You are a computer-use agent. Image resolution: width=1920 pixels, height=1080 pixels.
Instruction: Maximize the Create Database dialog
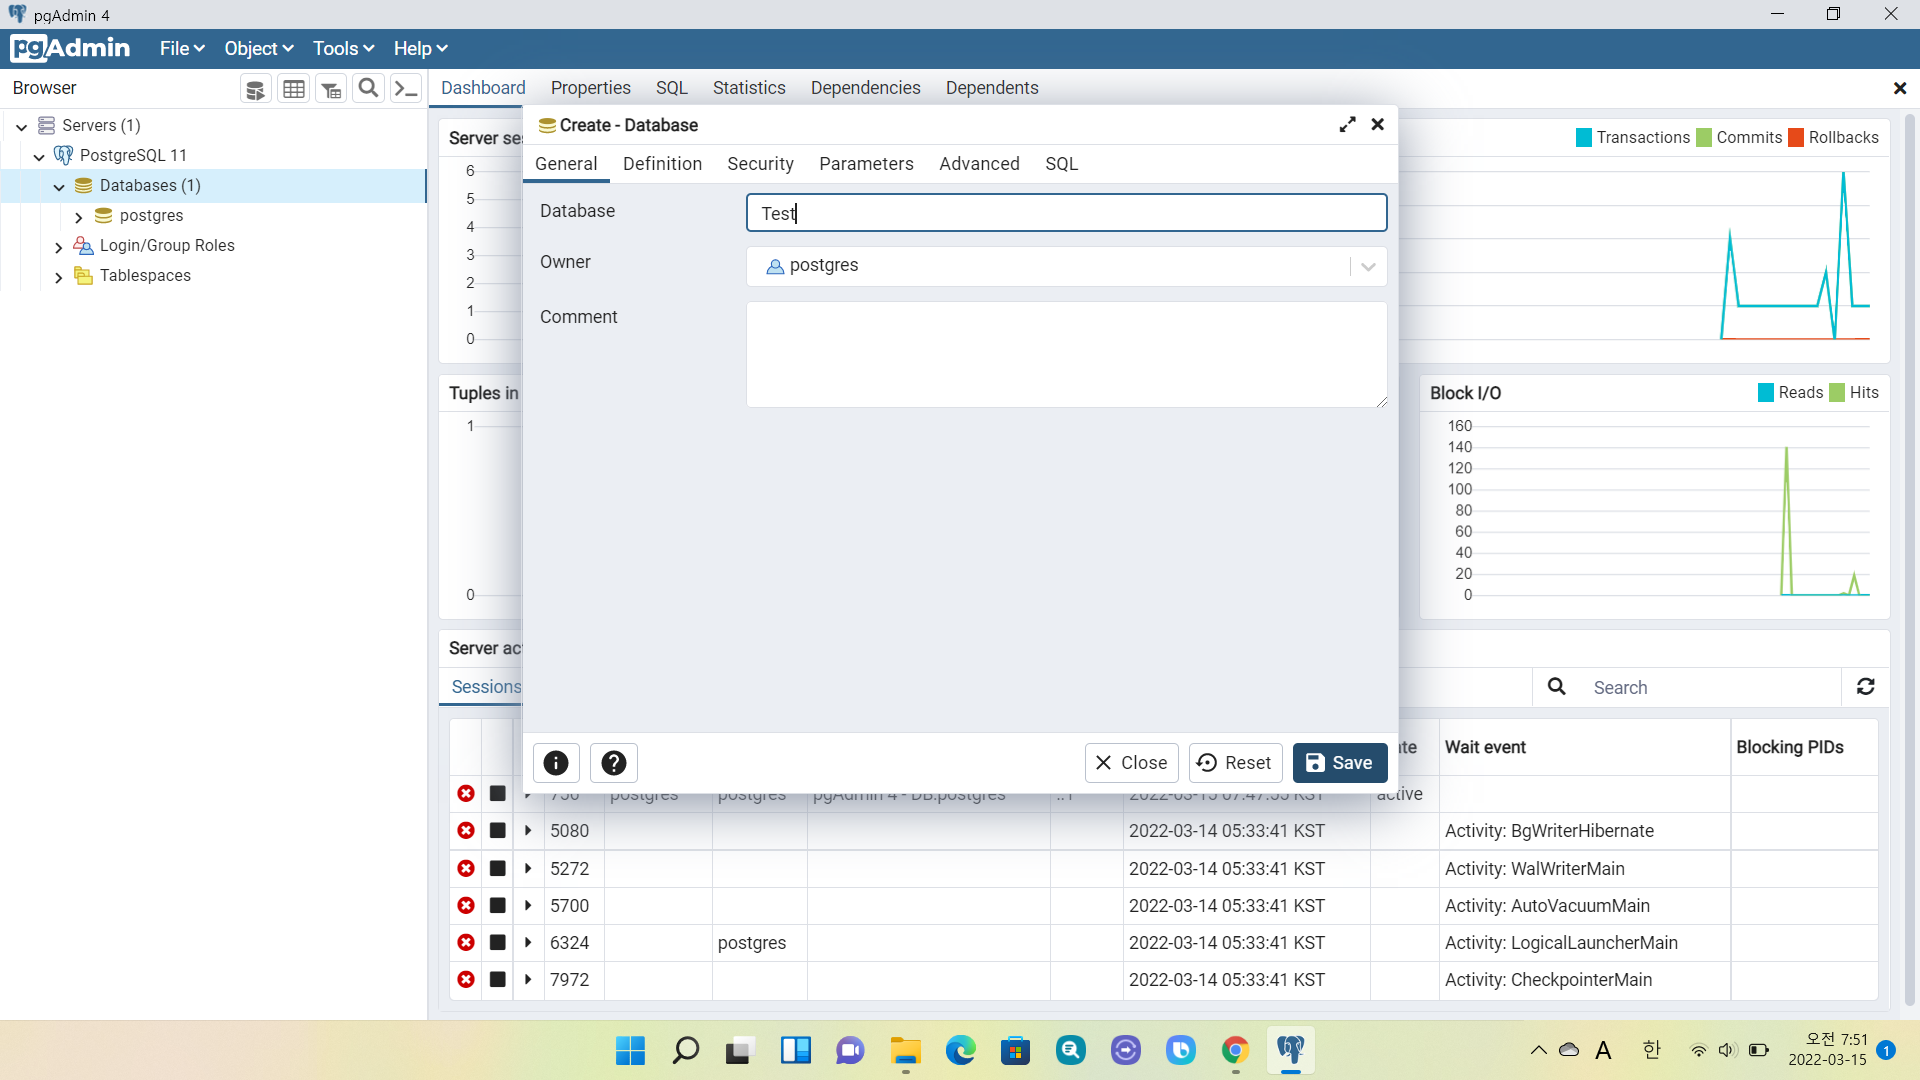(1347, 125)
